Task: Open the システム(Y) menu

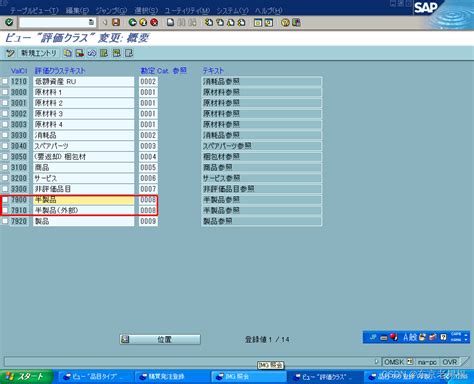Action: click(x=233, y=10)
